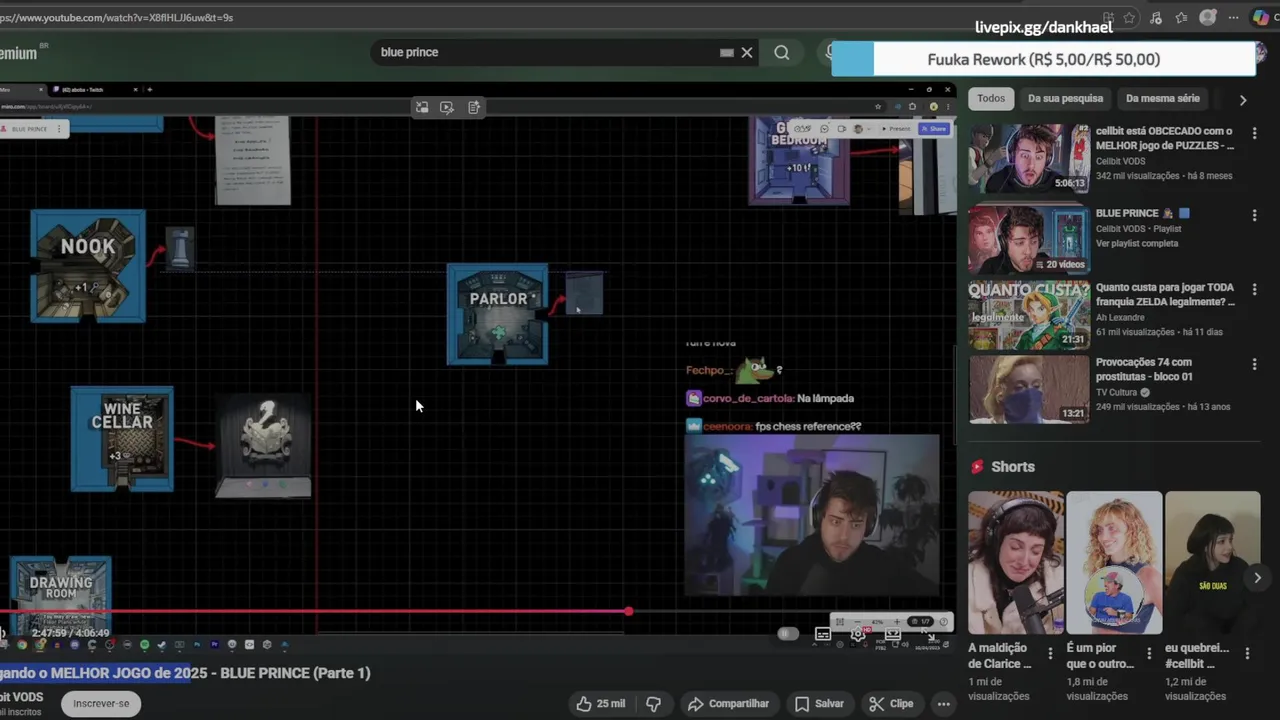This screenshot has height=720, width=1280.
Task: Dislike the video
Action: (654, 704)
